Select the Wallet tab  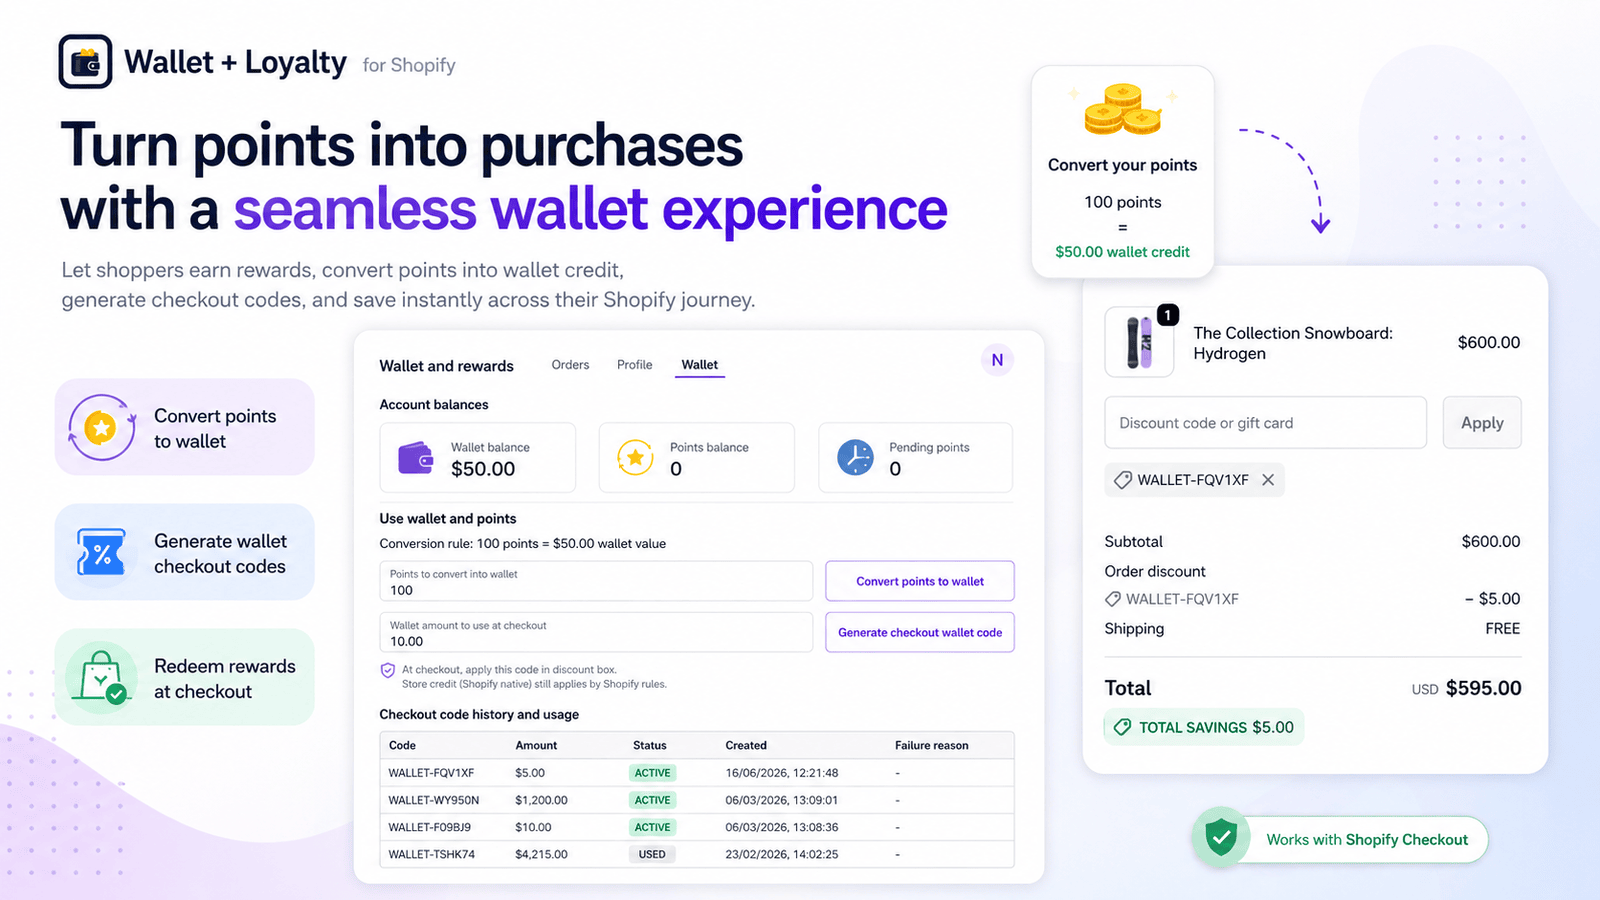700,365
